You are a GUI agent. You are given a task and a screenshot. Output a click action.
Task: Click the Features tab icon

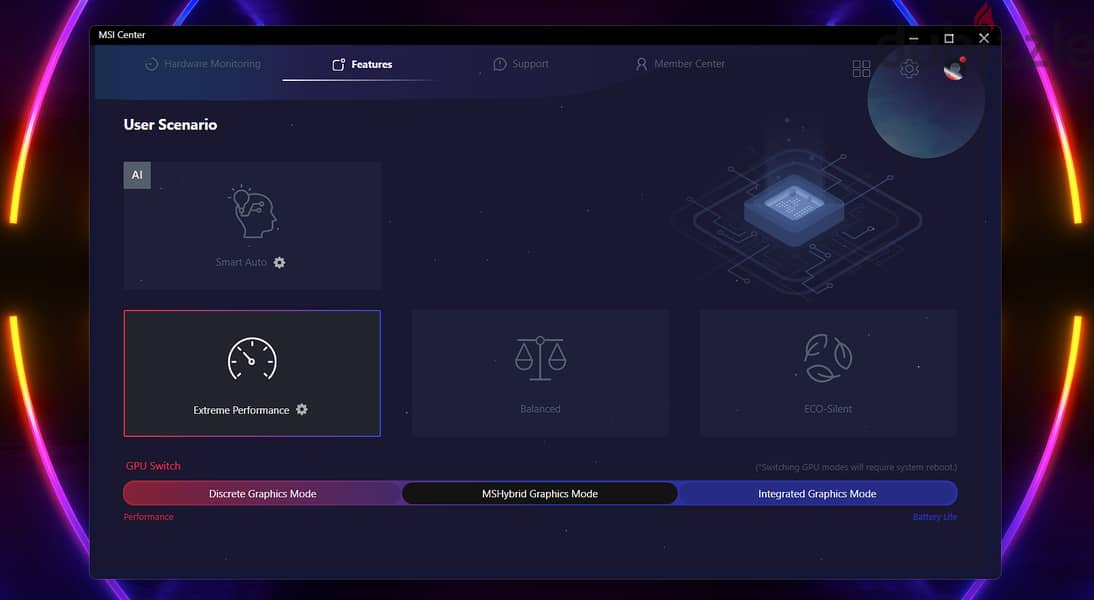338,64
